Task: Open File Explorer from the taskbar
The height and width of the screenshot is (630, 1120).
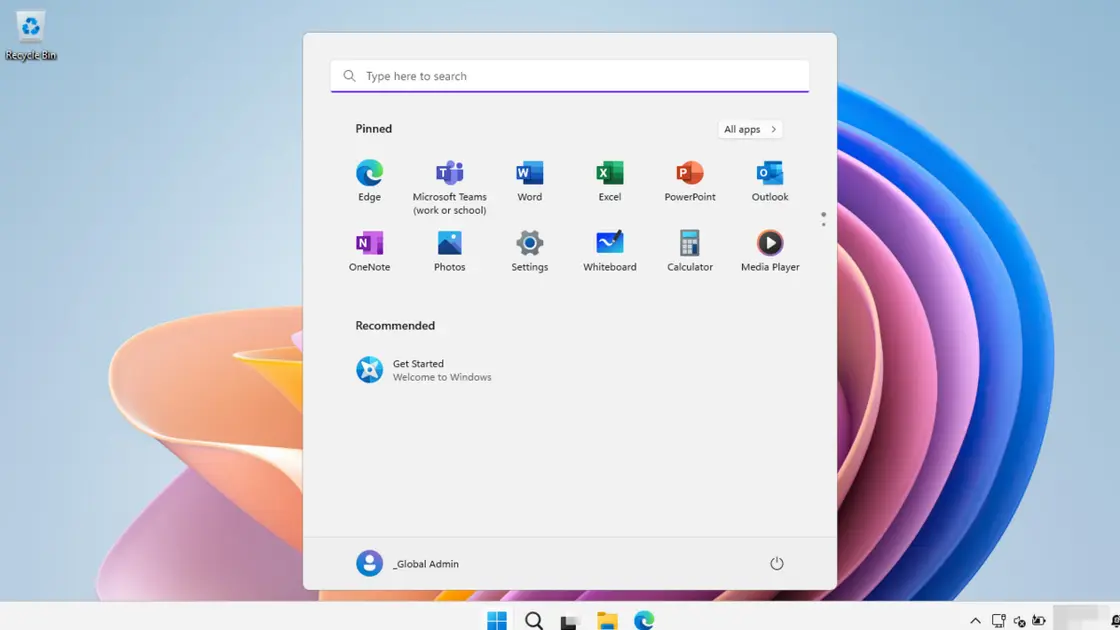Action: click(x=607, y=621)
